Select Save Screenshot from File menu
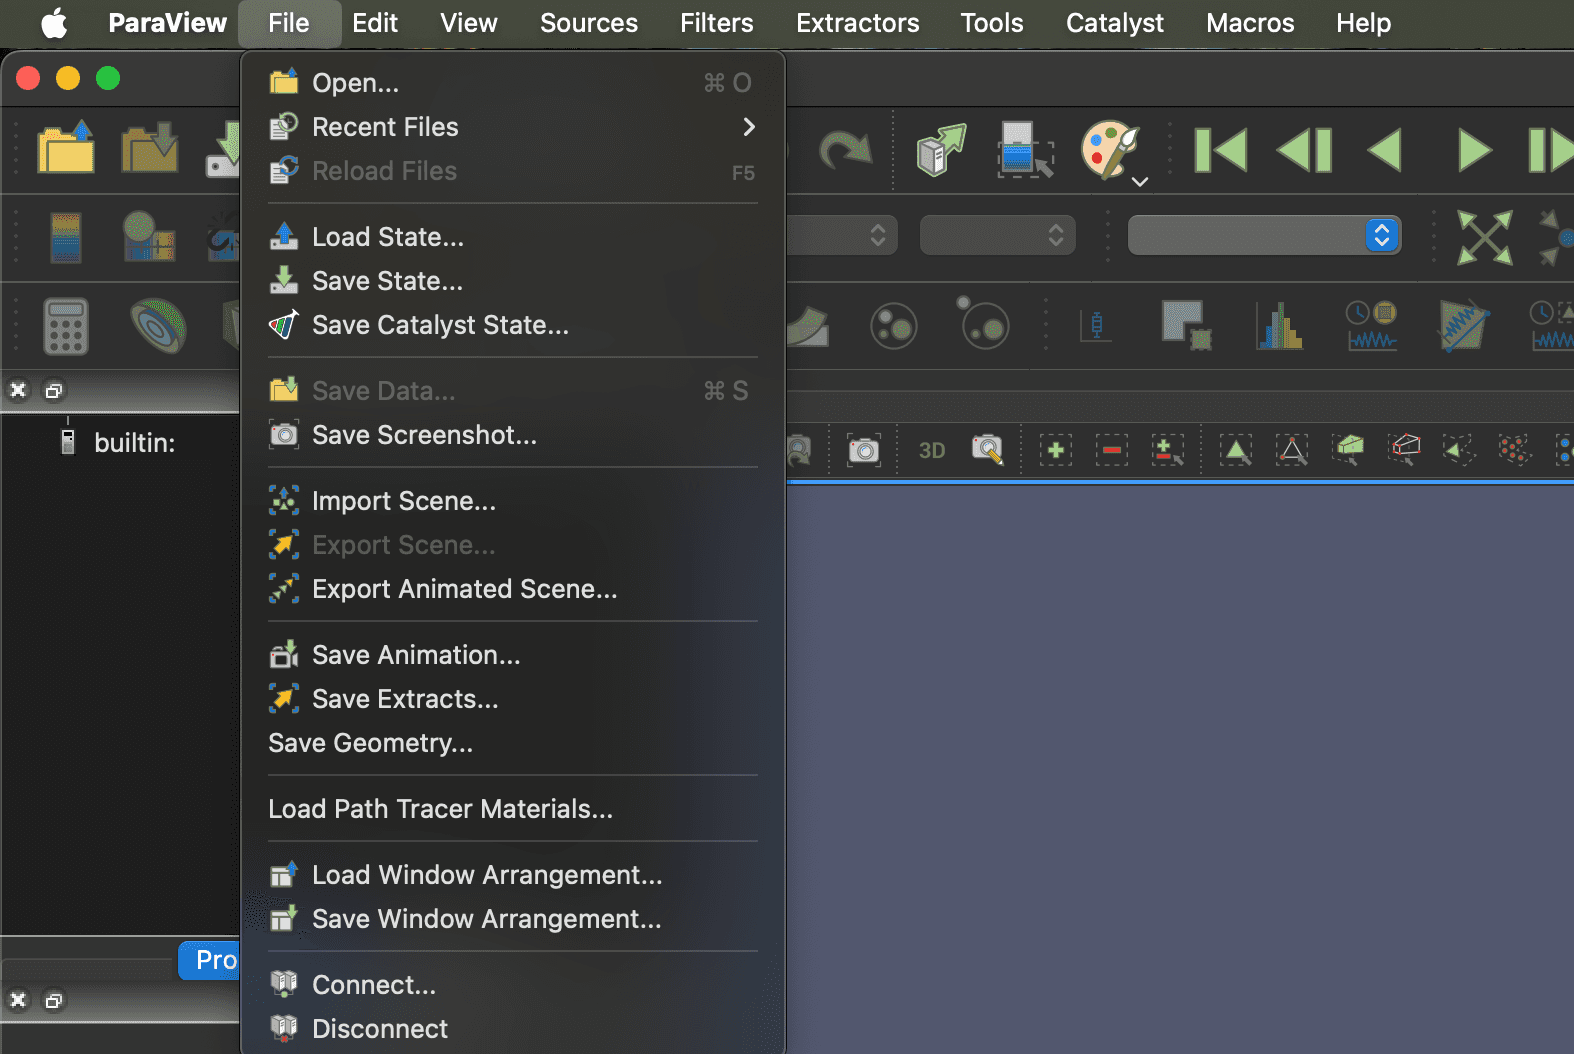Viewport: 1574px width, 1054px height. coord(424,435)
